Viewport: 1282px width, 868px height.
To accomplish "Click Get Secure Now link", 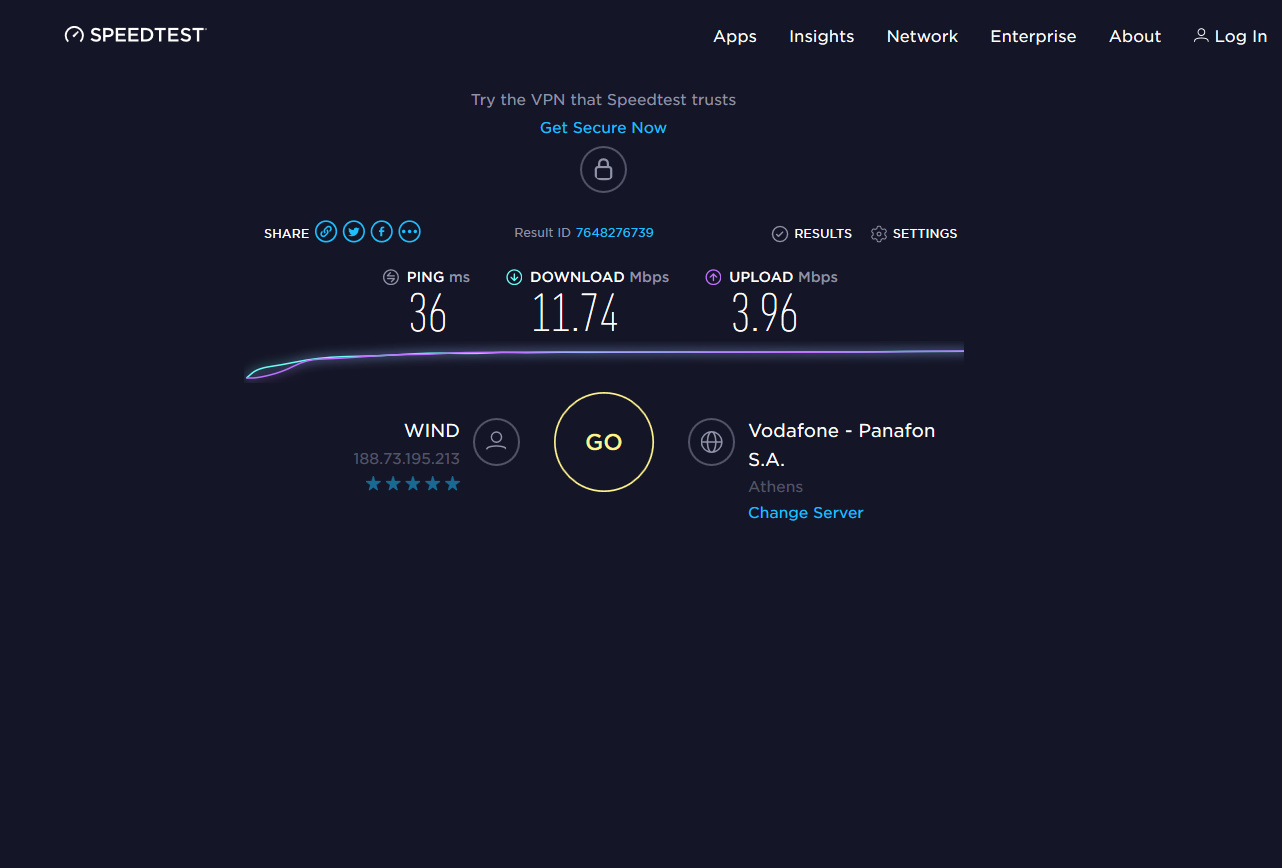I will 603,128.
